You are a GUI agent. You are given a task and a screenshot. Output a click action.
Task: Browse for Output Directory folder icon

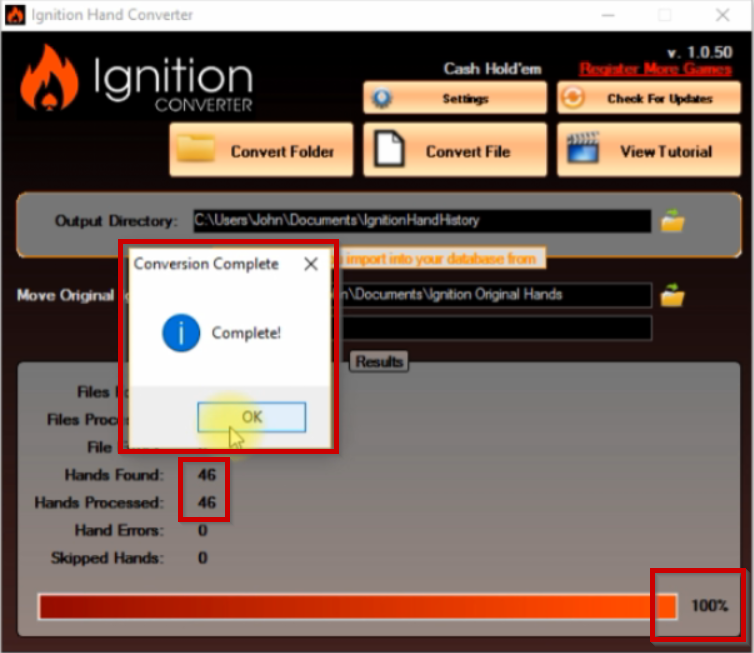(672, 221)
